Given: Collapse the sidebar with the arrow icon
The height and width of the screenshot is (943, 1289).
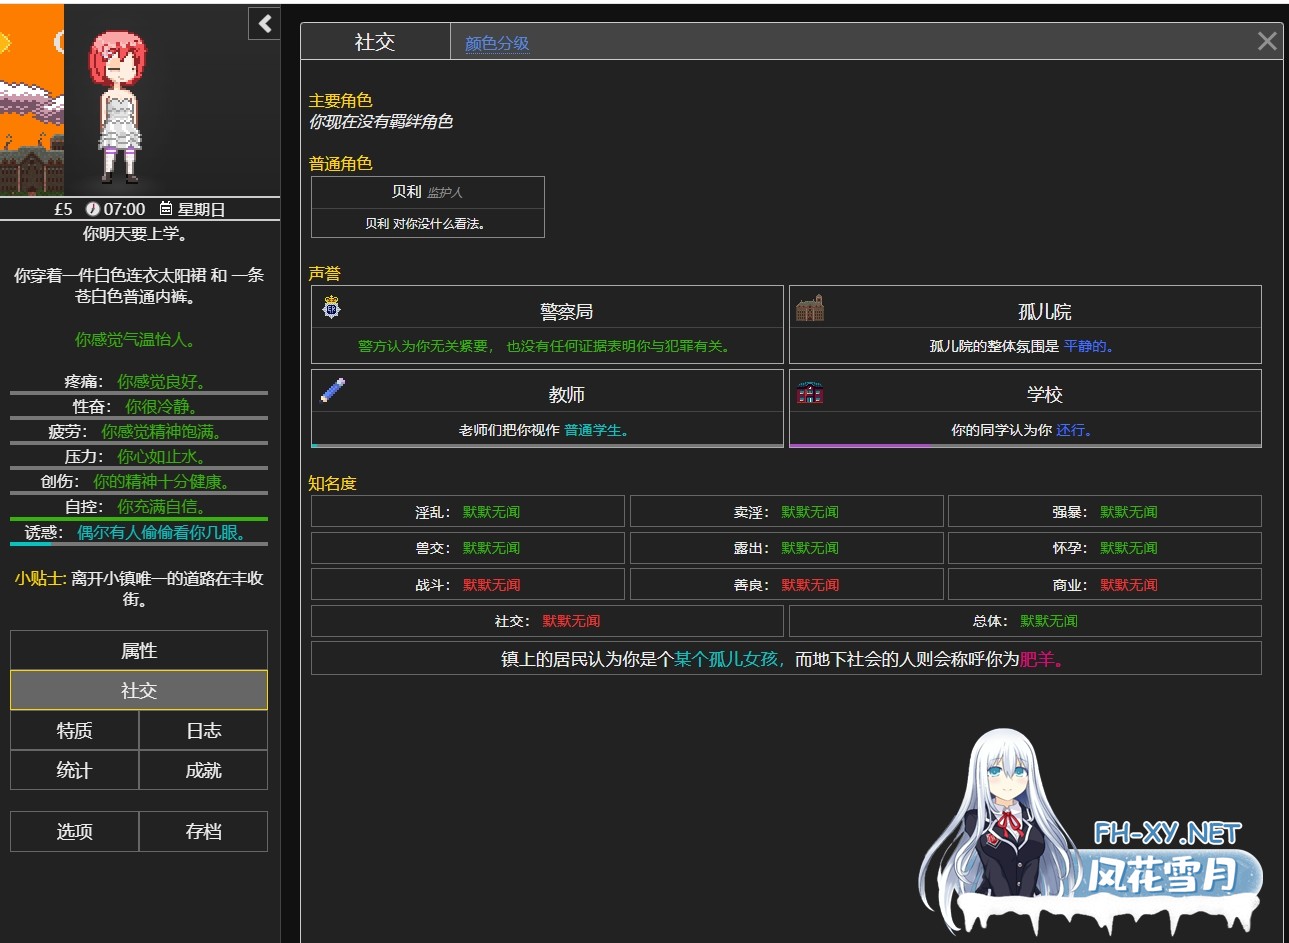Looking at the screenshot, I should tap(264, 23).
